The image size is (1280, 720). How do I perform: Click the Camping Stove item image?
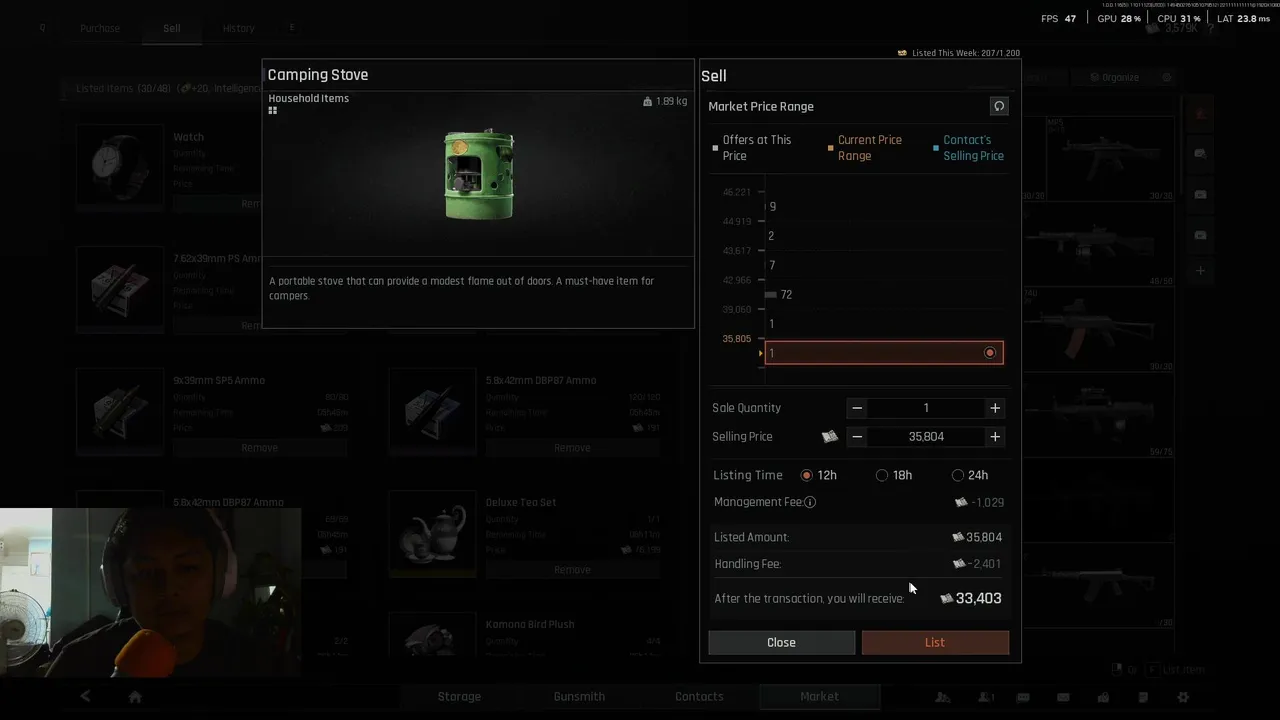click(479, 174)
